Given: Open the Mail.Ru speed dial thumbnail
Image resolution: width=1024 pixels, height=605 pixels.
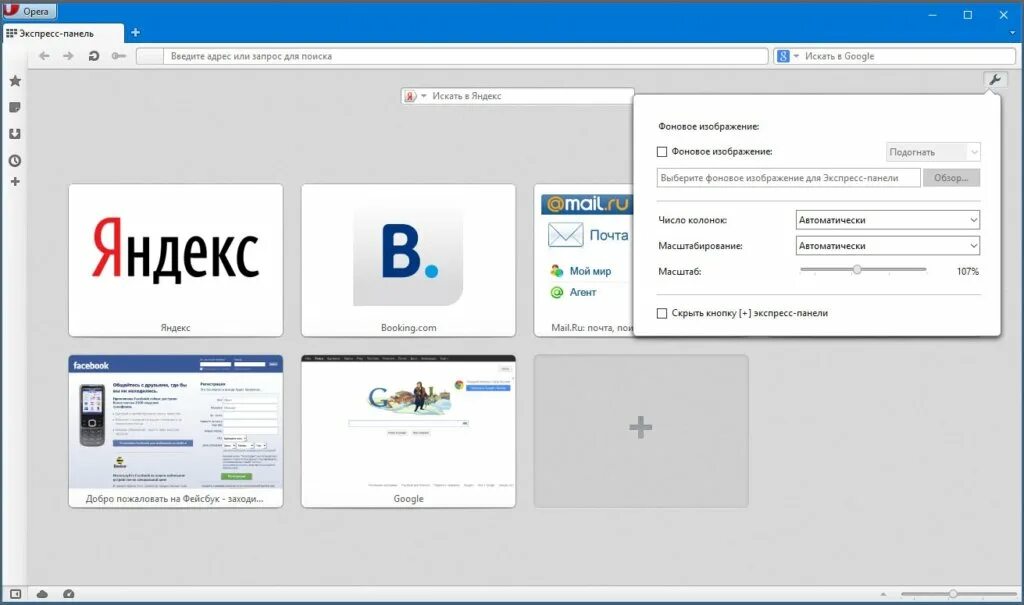Looking at the screenshot, I should [x=583, y=260].
